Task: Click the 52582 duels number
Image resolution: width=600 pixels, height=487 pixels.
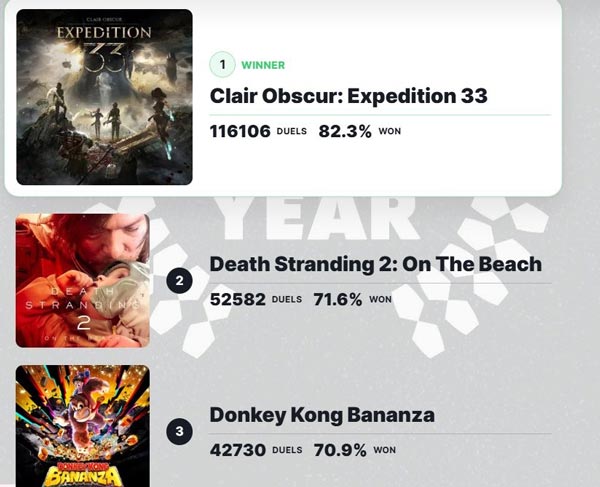Action: click(x=237, y=299)
